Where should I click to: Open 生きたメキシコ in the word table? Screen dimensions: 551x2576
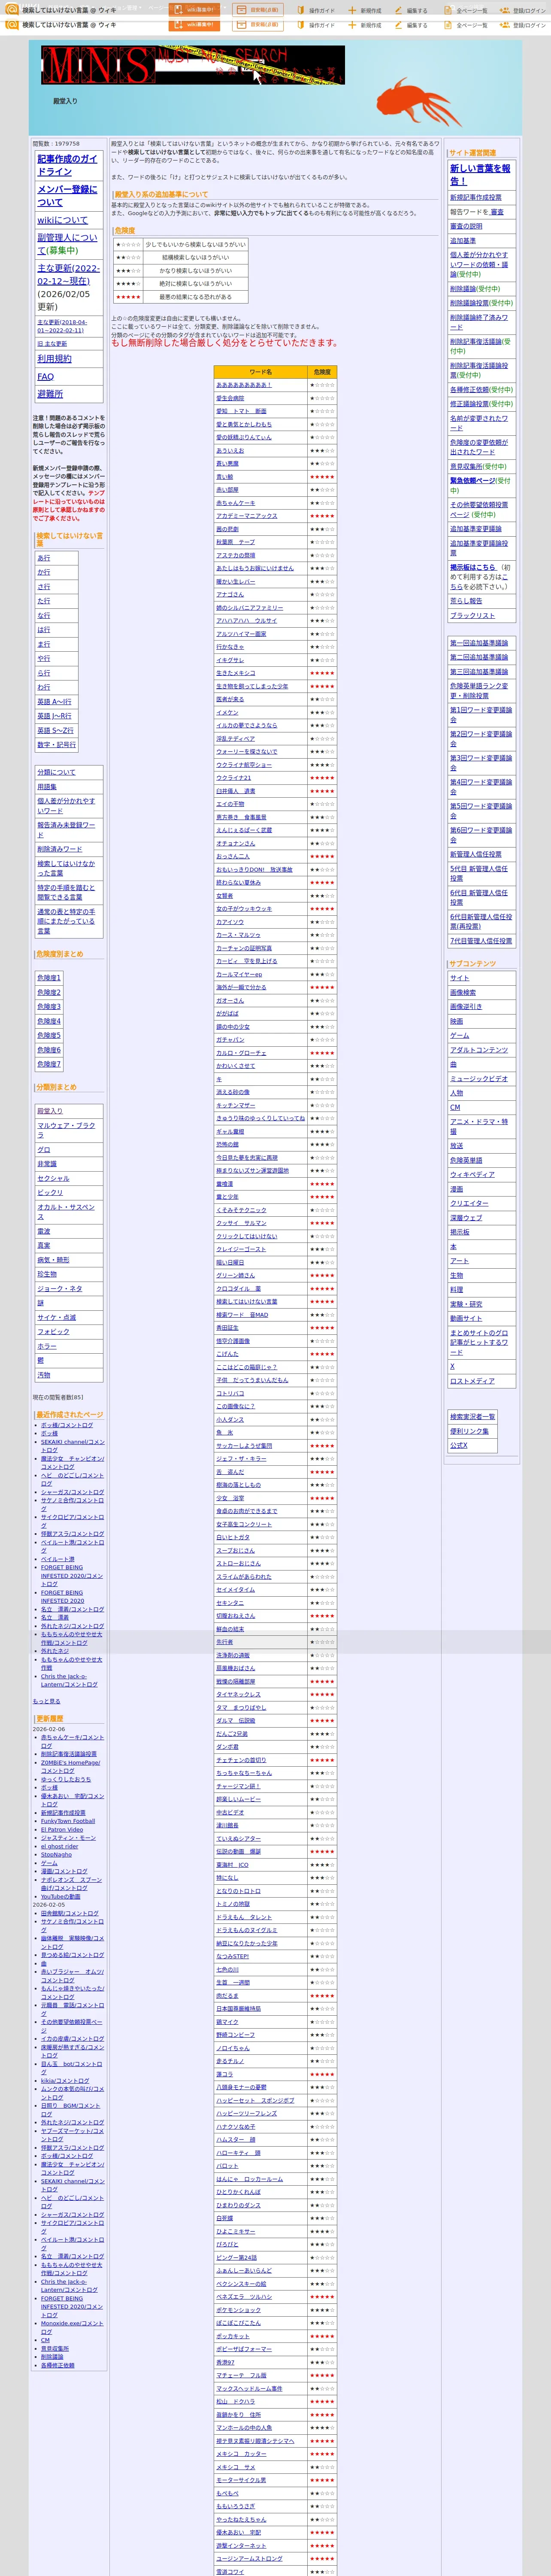pyautogui.click(x=236, y=673)
